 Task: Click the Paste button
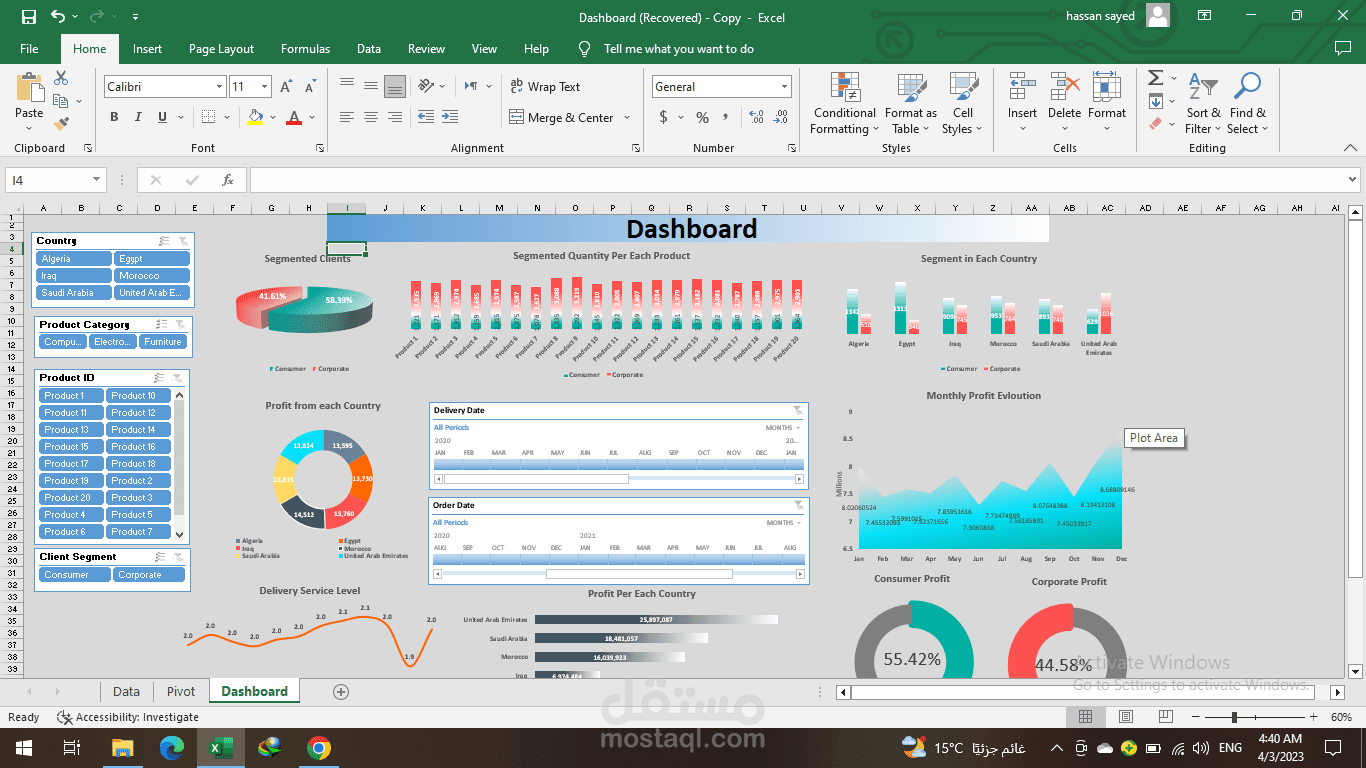coord(29,100)
